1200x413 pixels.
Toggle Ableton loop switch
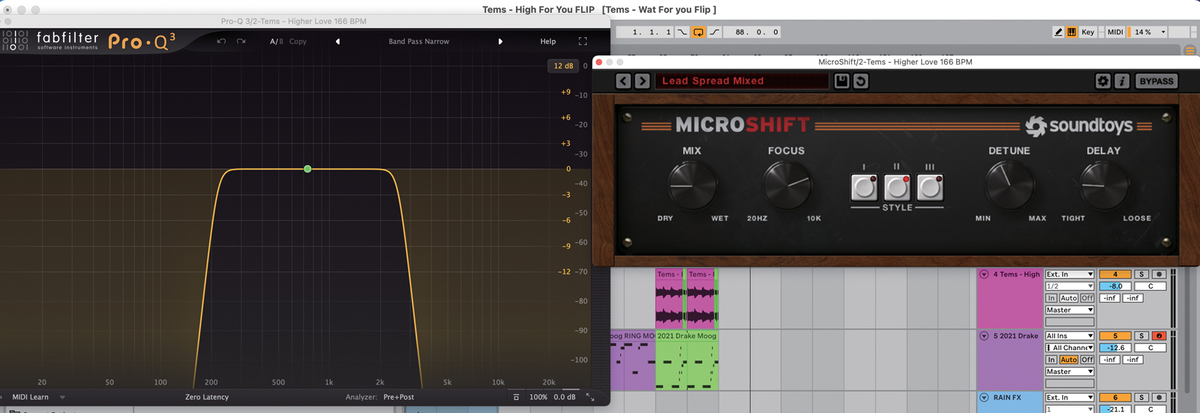tap(699, 32)
